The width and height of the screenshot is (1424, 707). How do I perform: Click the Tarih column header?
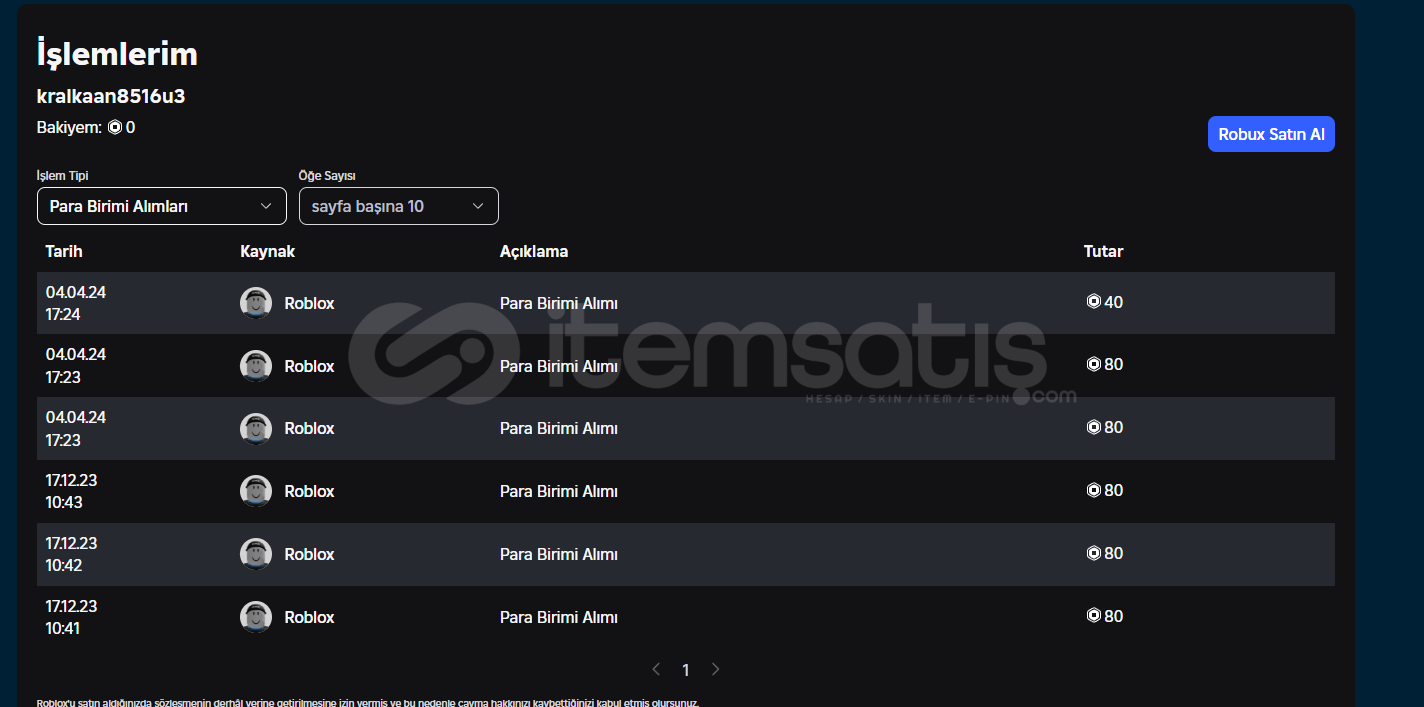point(64,251)
